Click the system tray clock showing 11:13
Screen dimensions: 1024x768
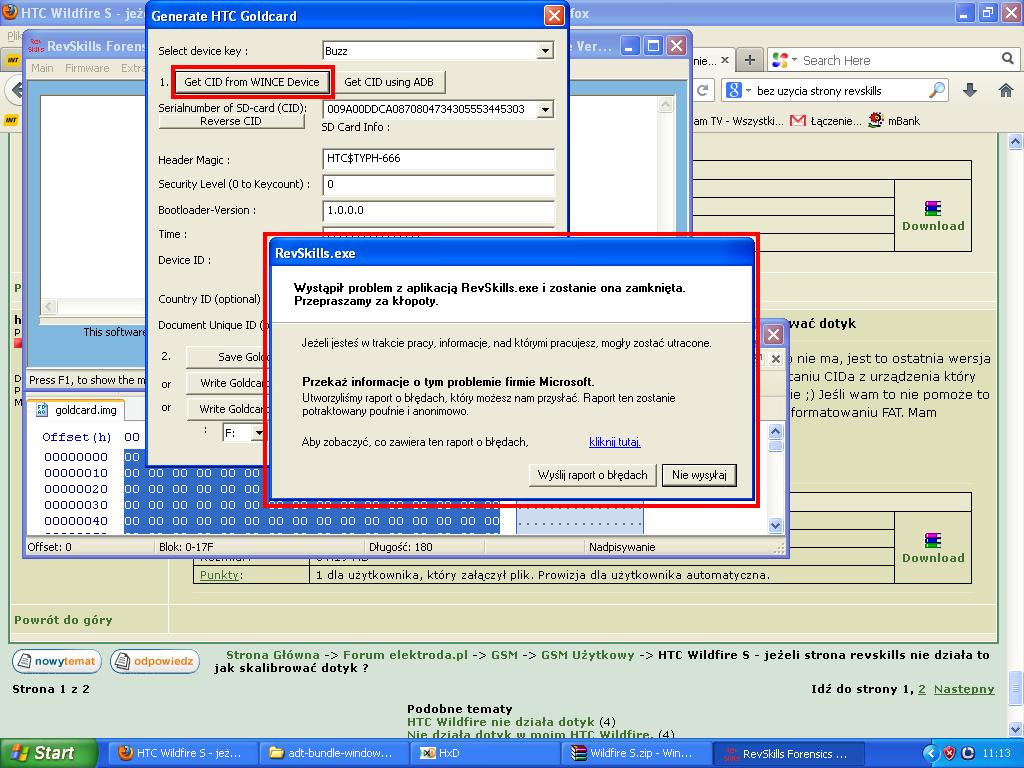(x=997, y=753)
